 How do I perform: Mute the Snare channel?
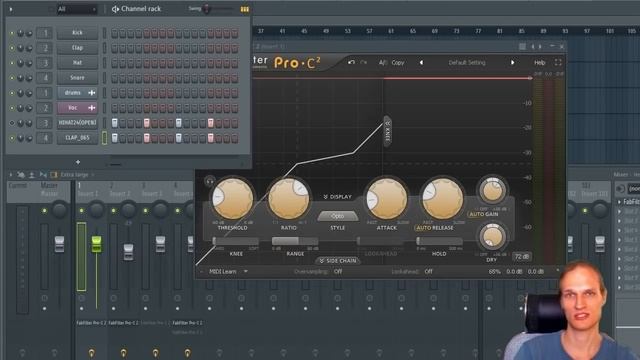[x=12, y=78]
